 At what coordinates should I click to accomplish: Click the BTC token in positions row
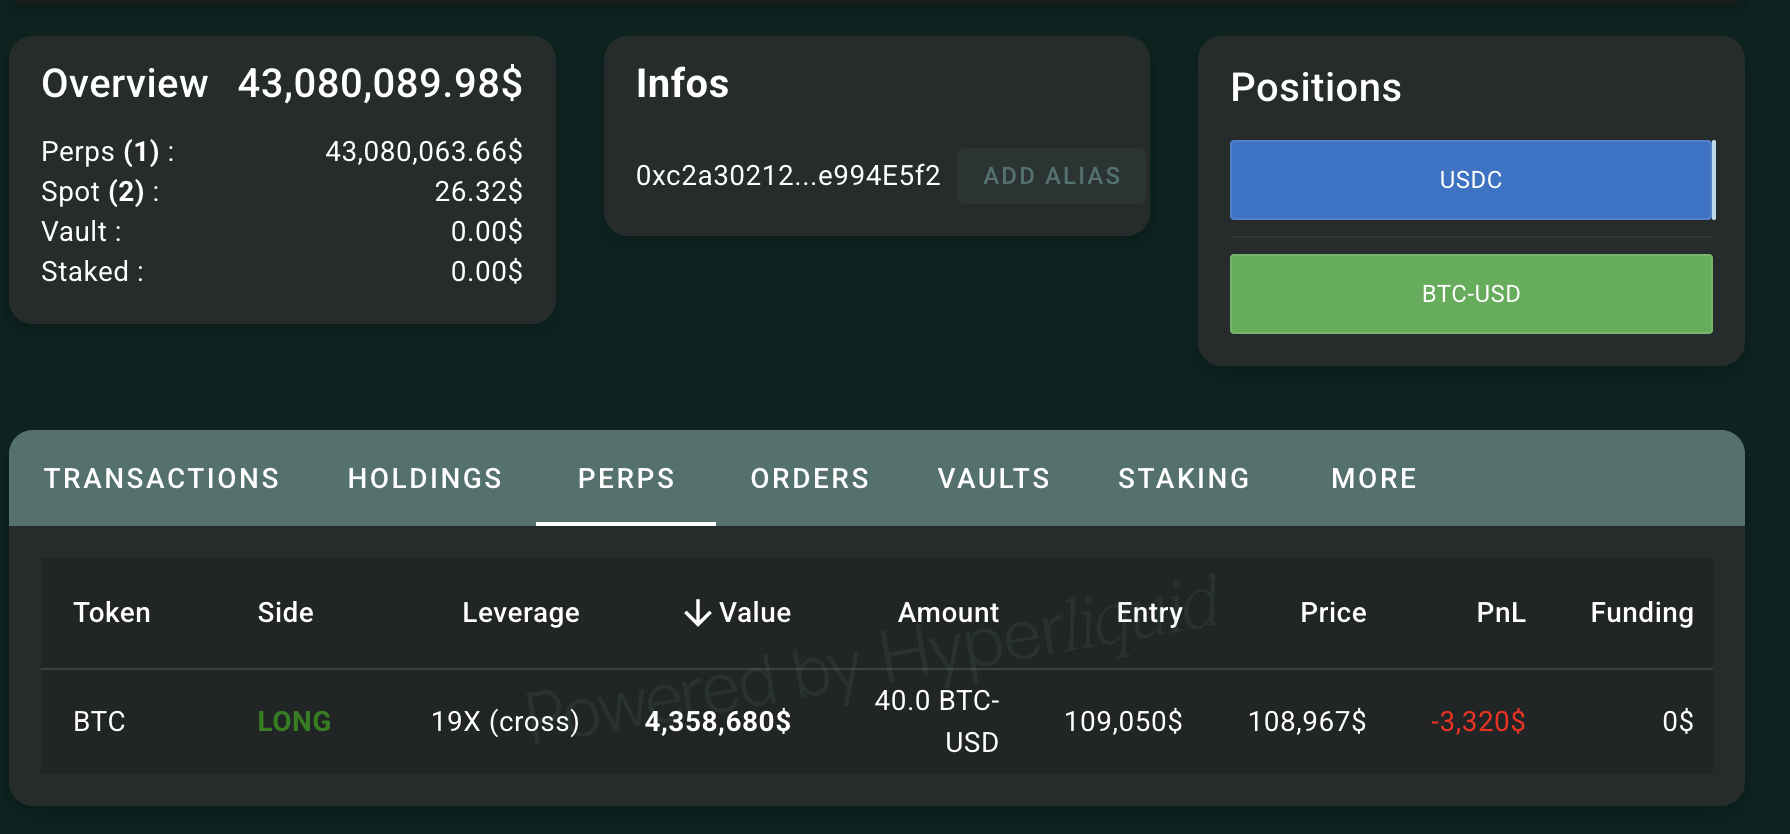tap(99, 721)
